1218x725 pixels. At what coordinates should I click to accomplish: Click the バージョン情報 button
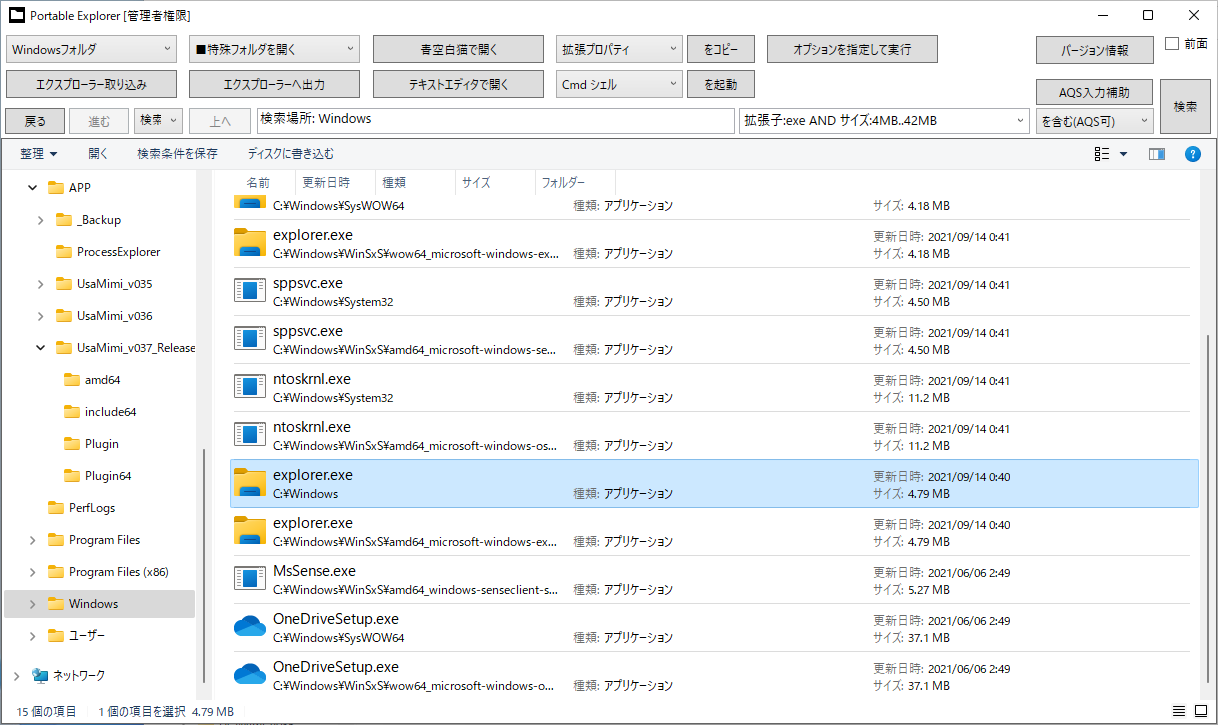[x=1095, y=50]
